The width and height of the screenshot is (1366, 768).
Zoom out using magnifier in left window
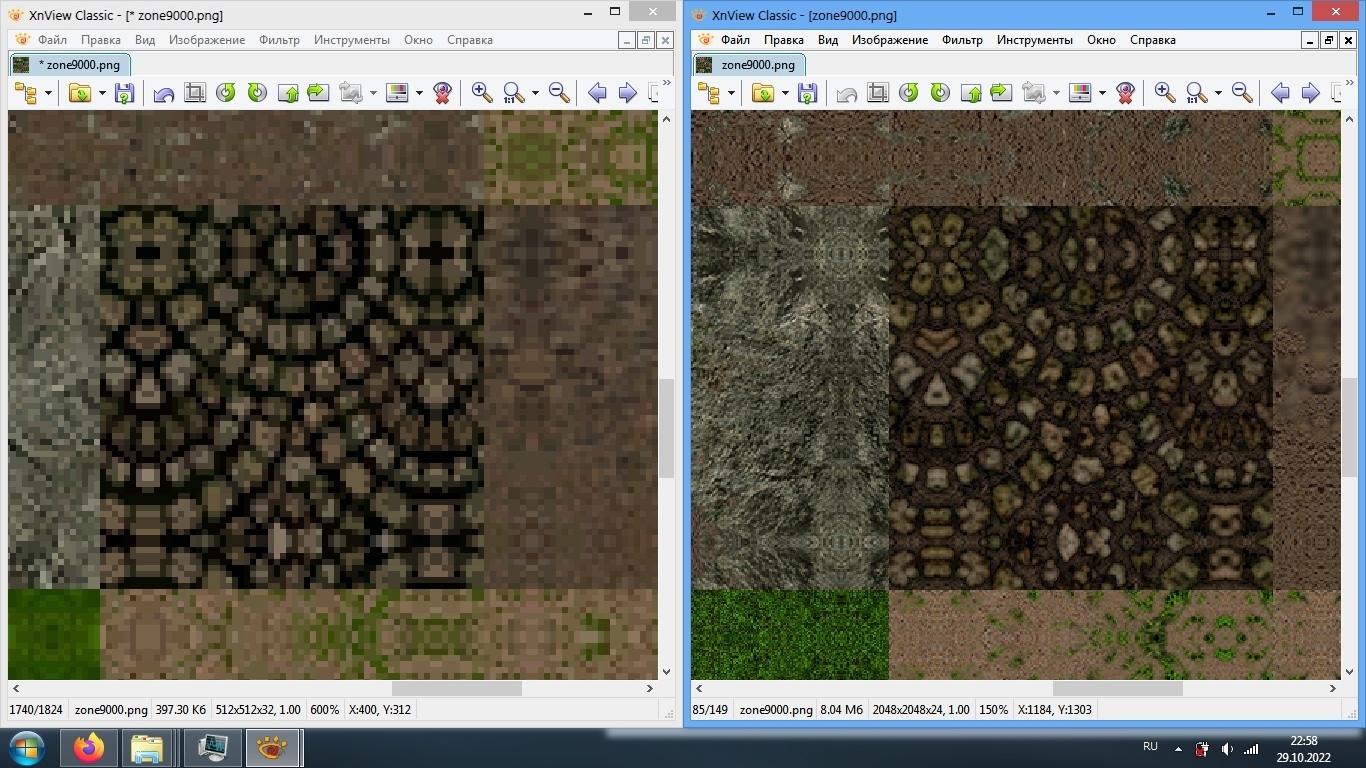[x=559, y=93]
